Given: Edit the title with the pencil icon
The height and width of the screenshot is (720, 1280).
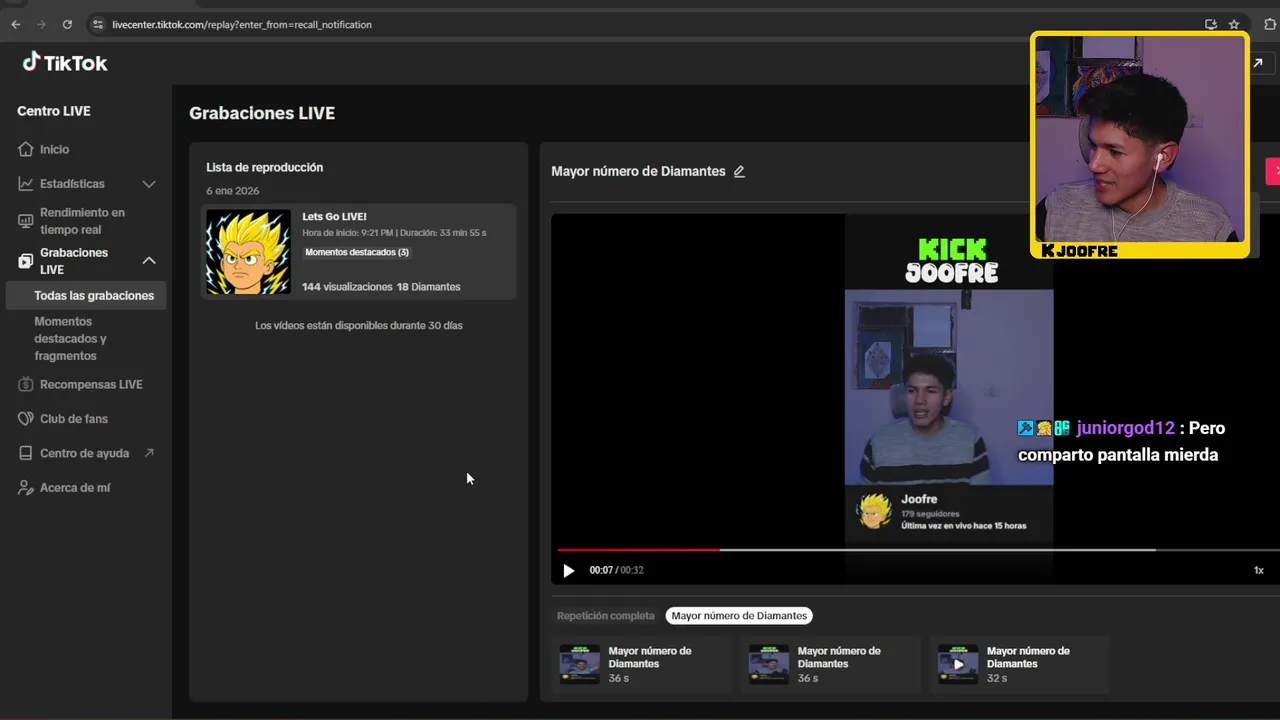Looking at the screenshot, I should (x=739, y=172).
